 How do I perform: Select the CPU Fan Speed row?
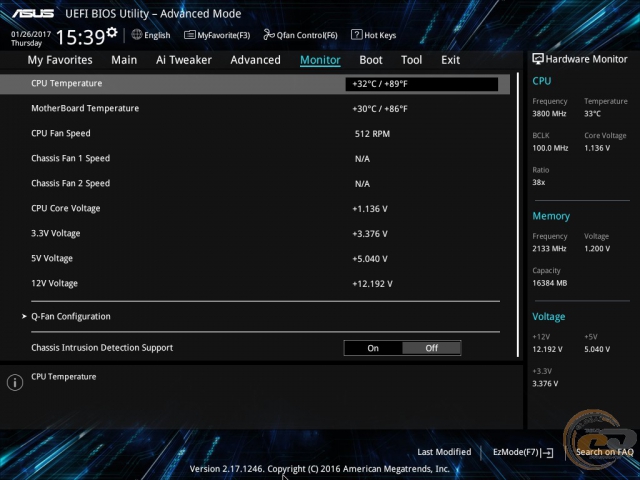(255, 133)
